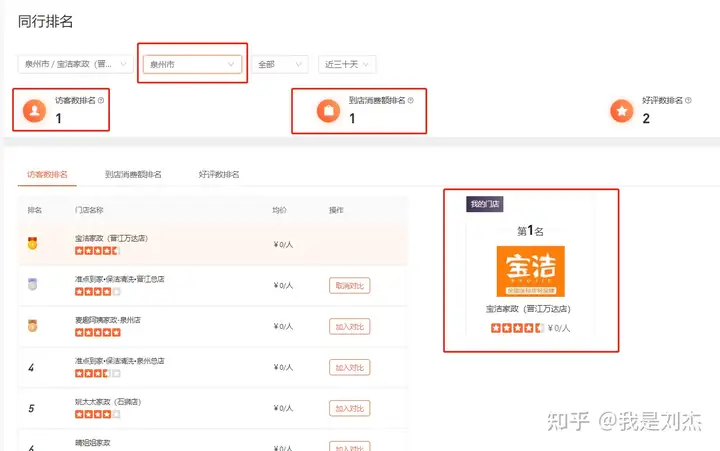Click the 访客数排名 summary value 1

pyautogui.click(x=58, y=118)
